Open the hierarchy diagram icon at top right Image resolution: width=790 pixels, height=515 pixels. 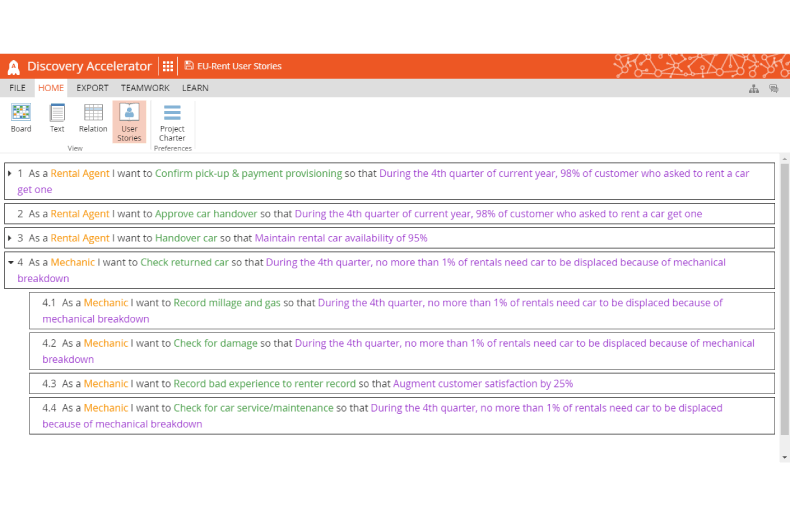click(x=754, y=89)
